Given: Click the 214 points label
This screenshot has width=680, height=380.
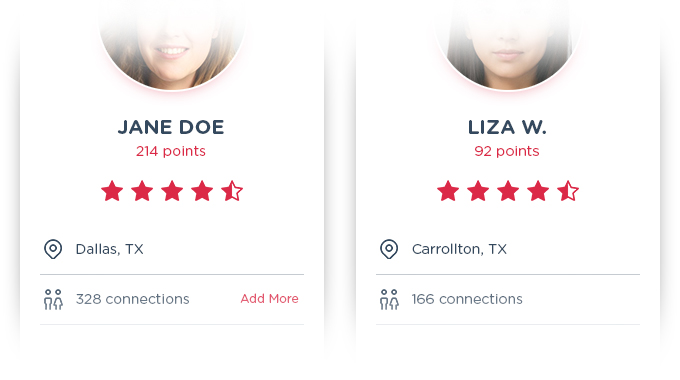Looking at the screenshot, I should (x=171, y=151).
